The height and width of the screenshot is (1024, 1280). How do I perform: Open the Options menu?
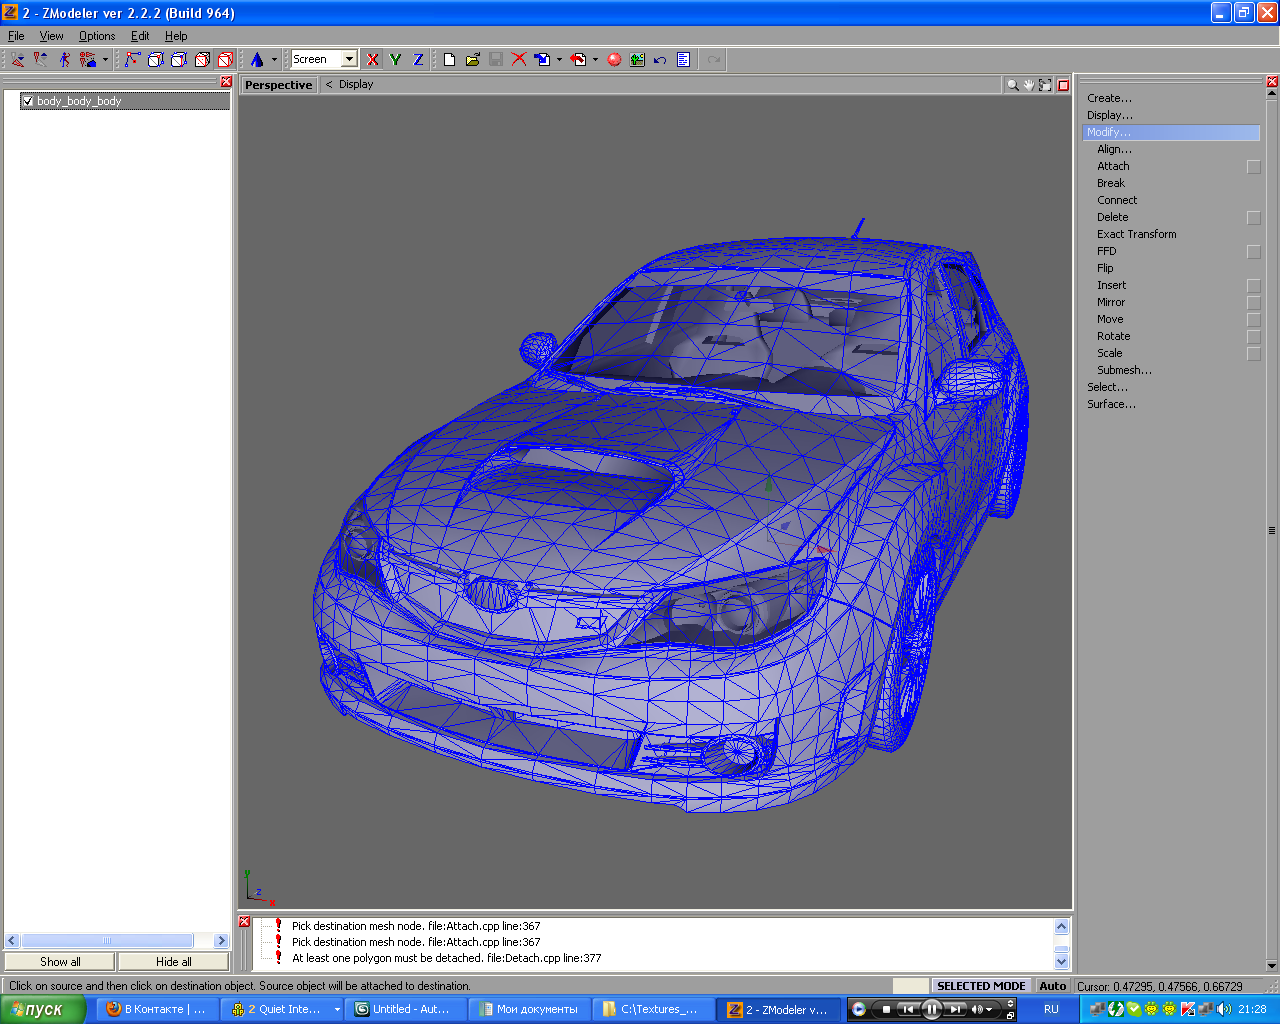[97, 36]
